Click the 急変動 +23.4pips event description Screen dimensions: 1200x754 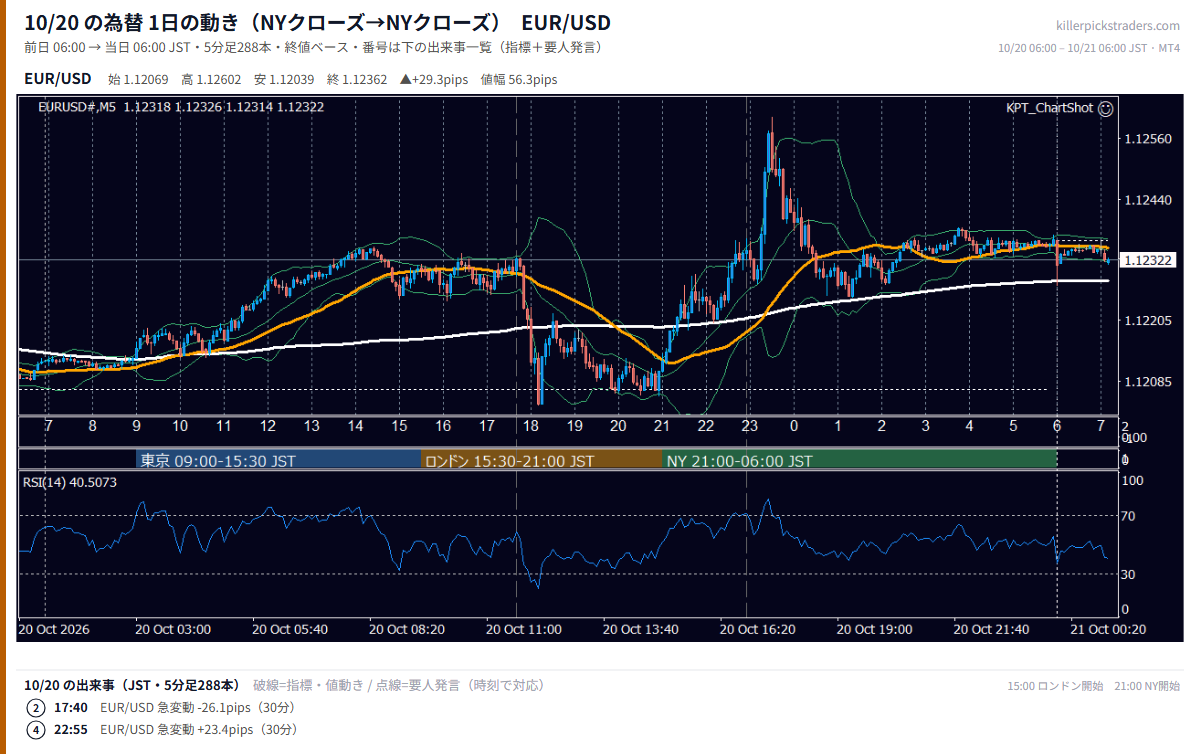(199, 730)
